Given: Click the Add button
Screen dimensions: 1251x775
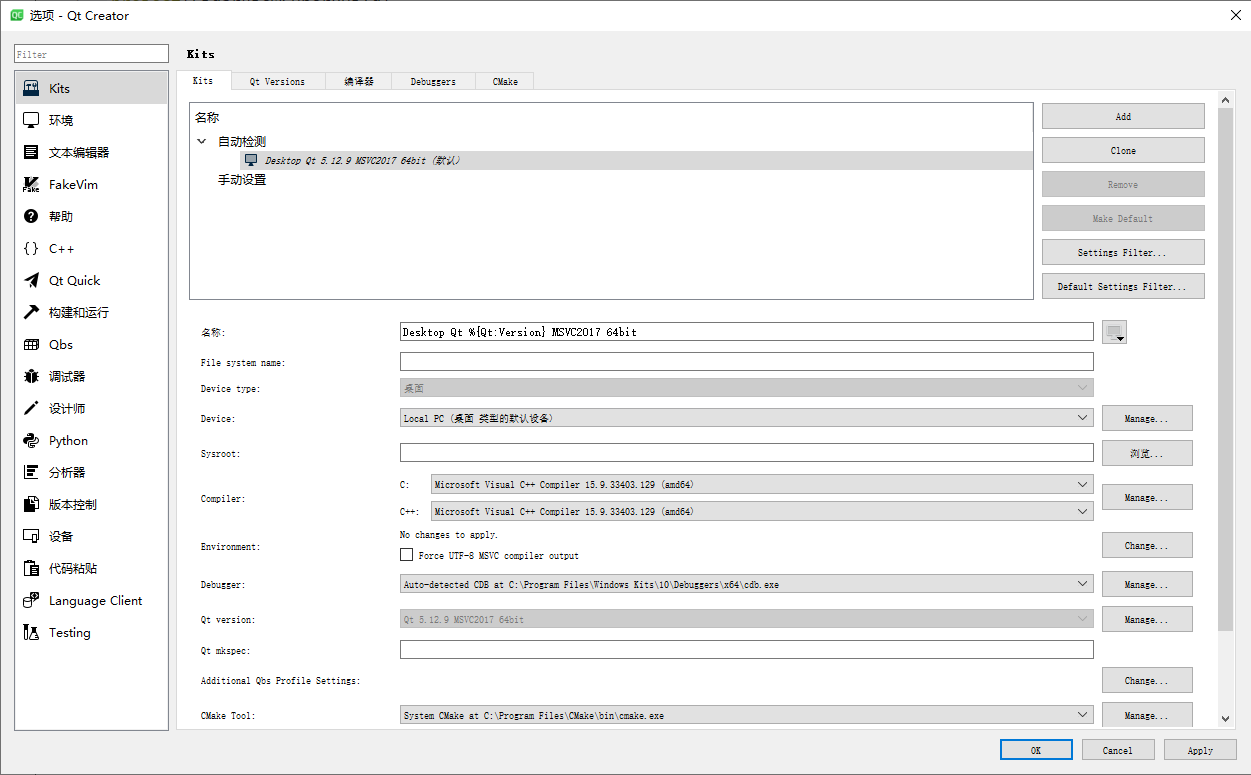Looking at the screenshot, I should (1123, 116).
